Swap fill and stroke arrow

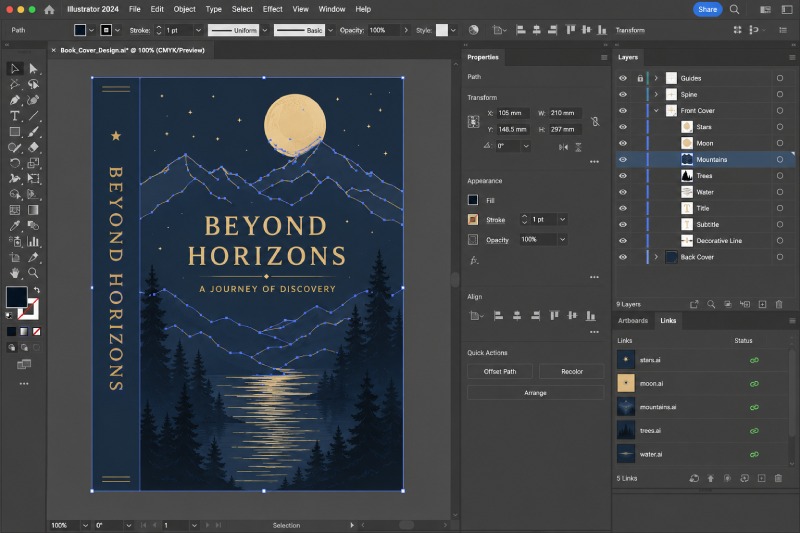point(37,290)
